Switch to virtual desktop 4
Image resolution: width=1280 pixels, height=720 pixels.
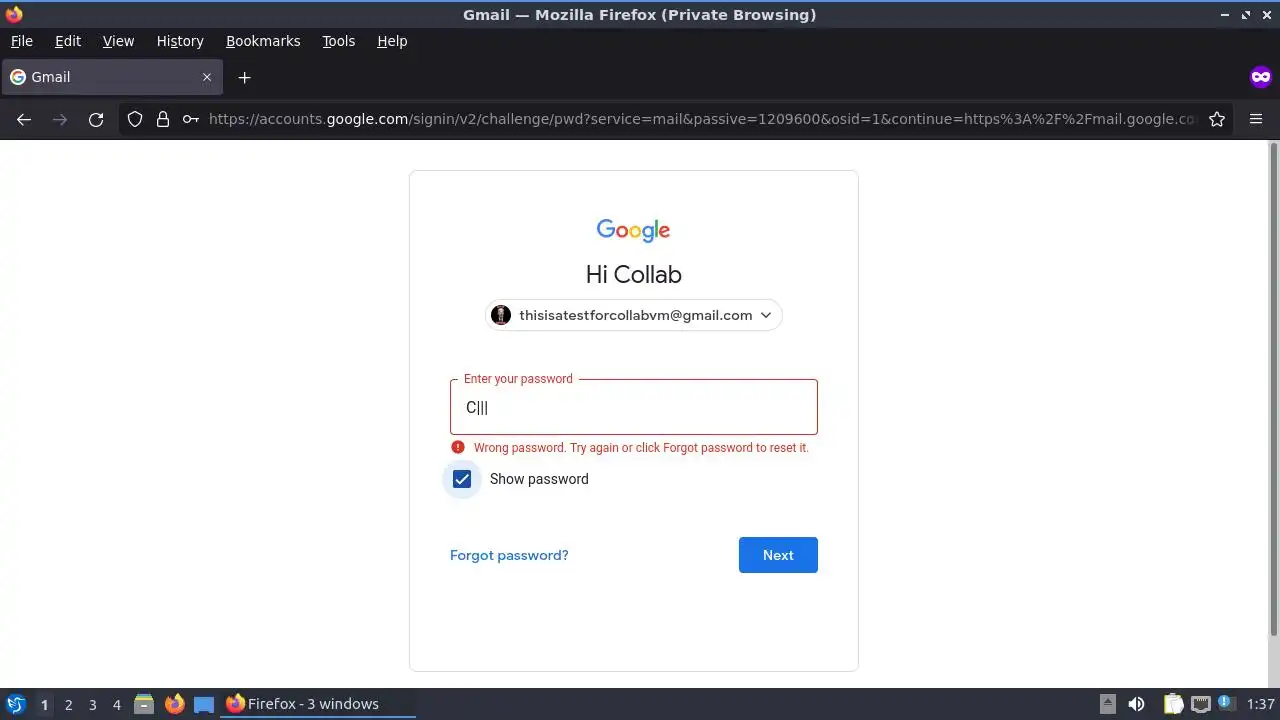[x=116, y=704]
